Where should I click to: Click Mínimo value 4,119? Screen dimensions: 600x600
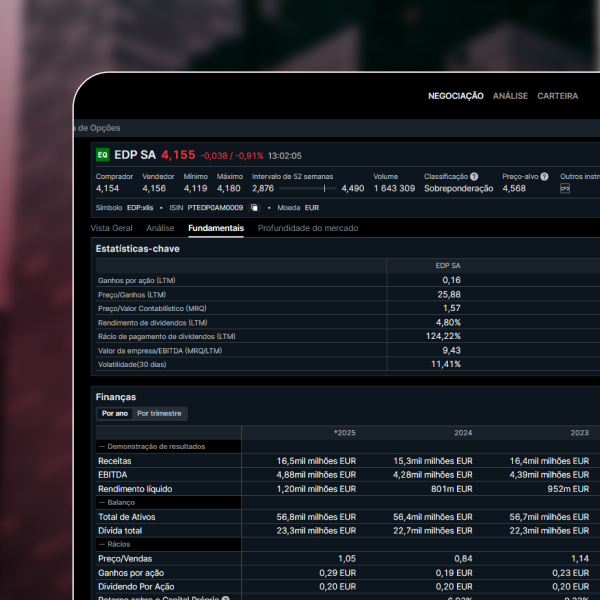pyautogui.click(x=196, y=188)
